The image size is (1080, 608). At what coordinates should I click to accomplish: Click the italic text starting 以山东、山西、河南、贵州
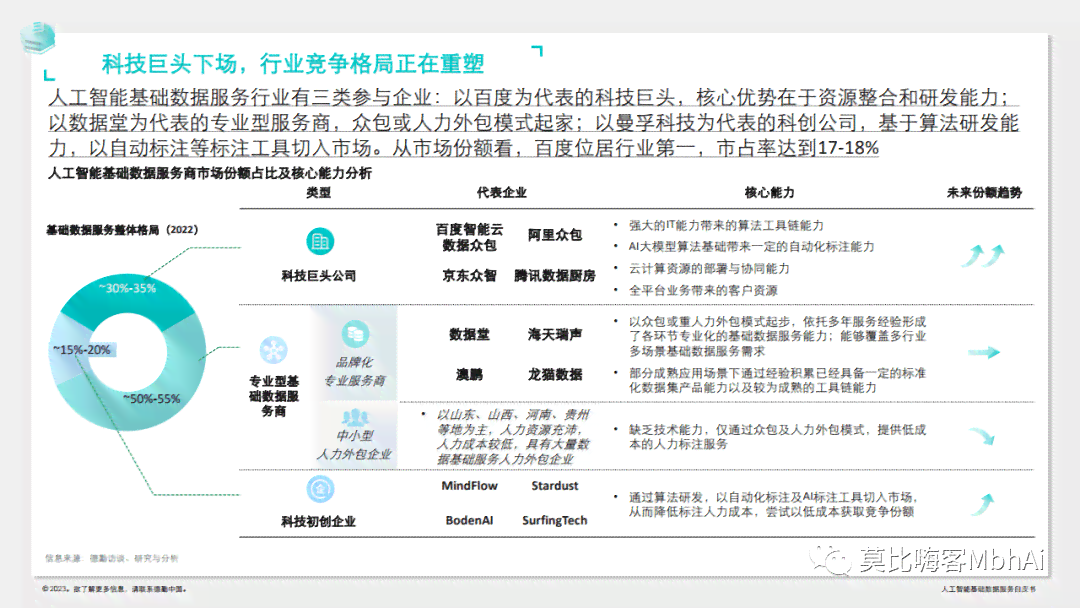click(513, 437)
